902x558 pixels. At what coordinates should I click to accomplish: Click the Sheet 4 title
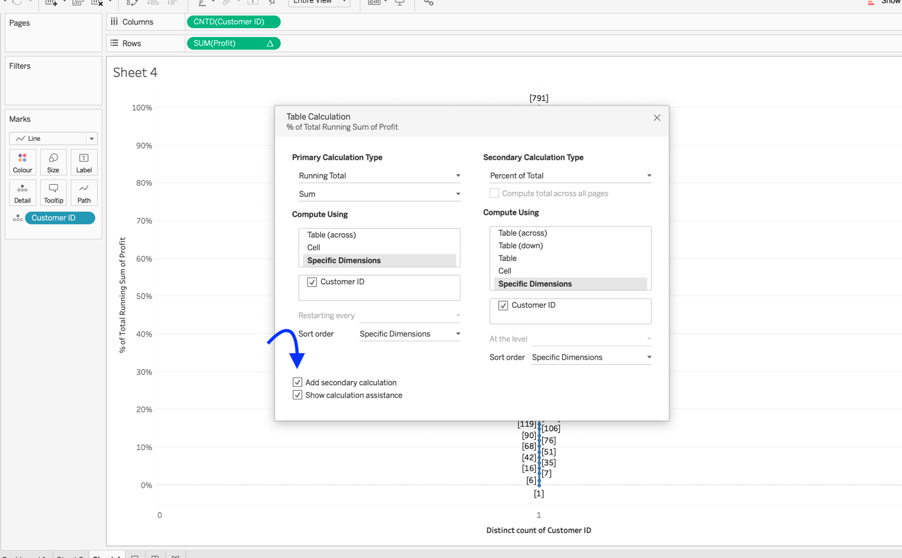(135, 72)
